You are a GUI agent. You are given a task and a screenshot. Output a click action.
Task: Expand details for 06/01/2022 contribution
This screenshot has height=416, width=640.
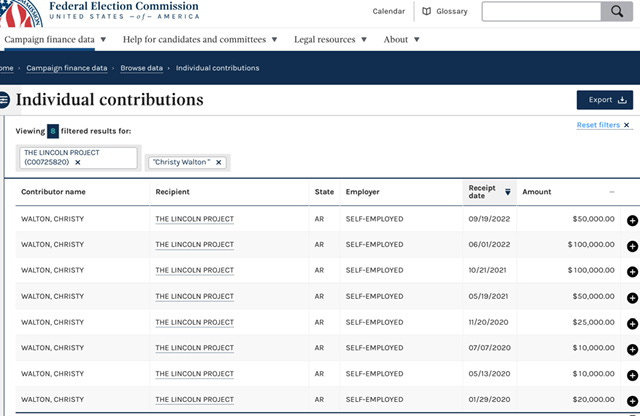632,246
